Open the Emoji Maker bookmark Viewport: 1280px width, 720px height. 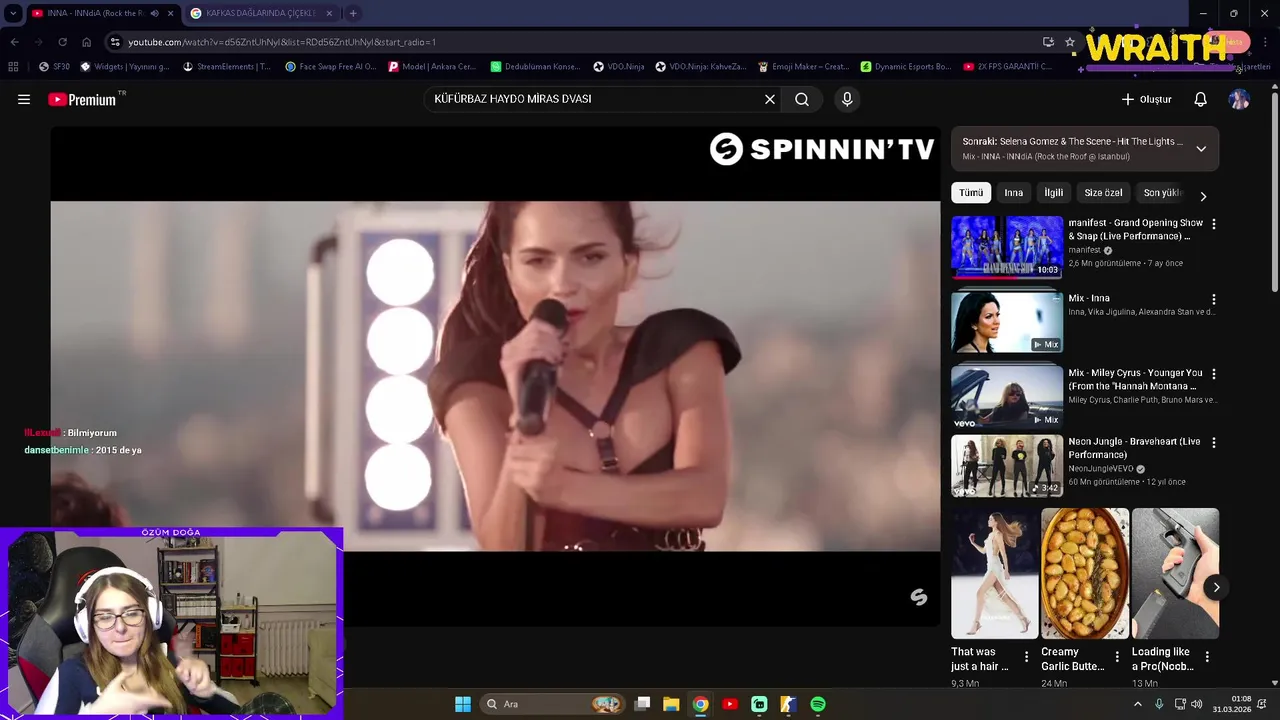point(804,67)
